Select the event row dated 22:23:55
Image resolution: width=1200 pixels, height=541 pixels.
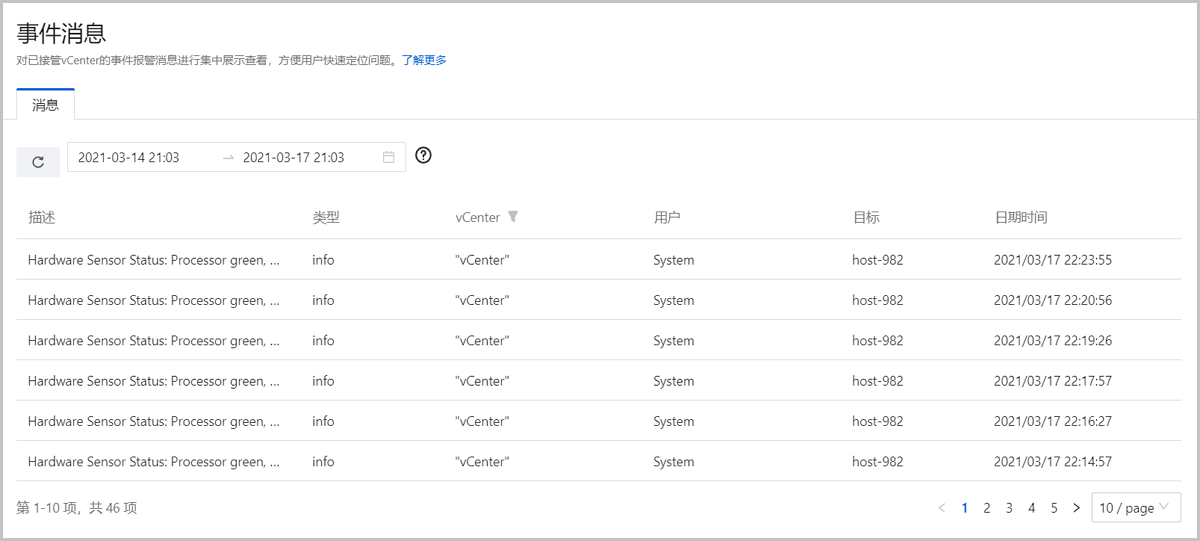598,260
